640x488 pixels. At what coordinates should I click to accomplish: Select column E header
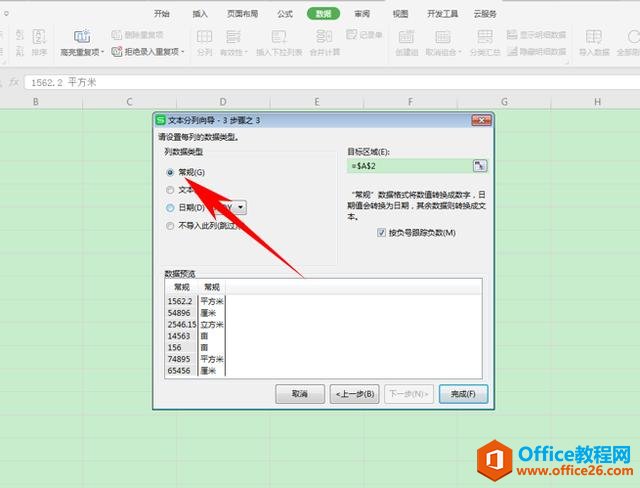click(317, 102)
